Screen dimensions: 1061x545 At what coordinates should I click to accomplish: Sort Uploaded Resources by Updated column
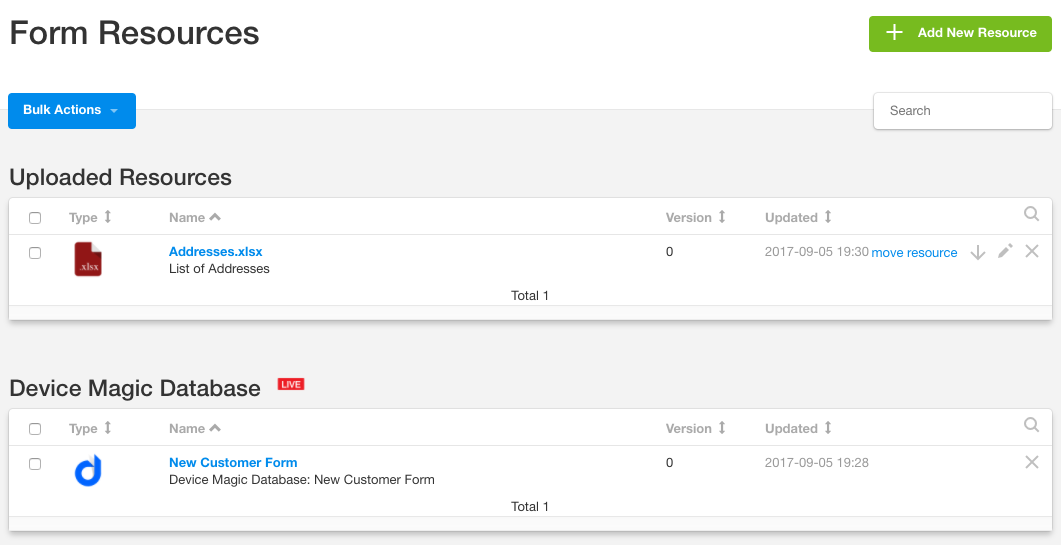(798, 217)
